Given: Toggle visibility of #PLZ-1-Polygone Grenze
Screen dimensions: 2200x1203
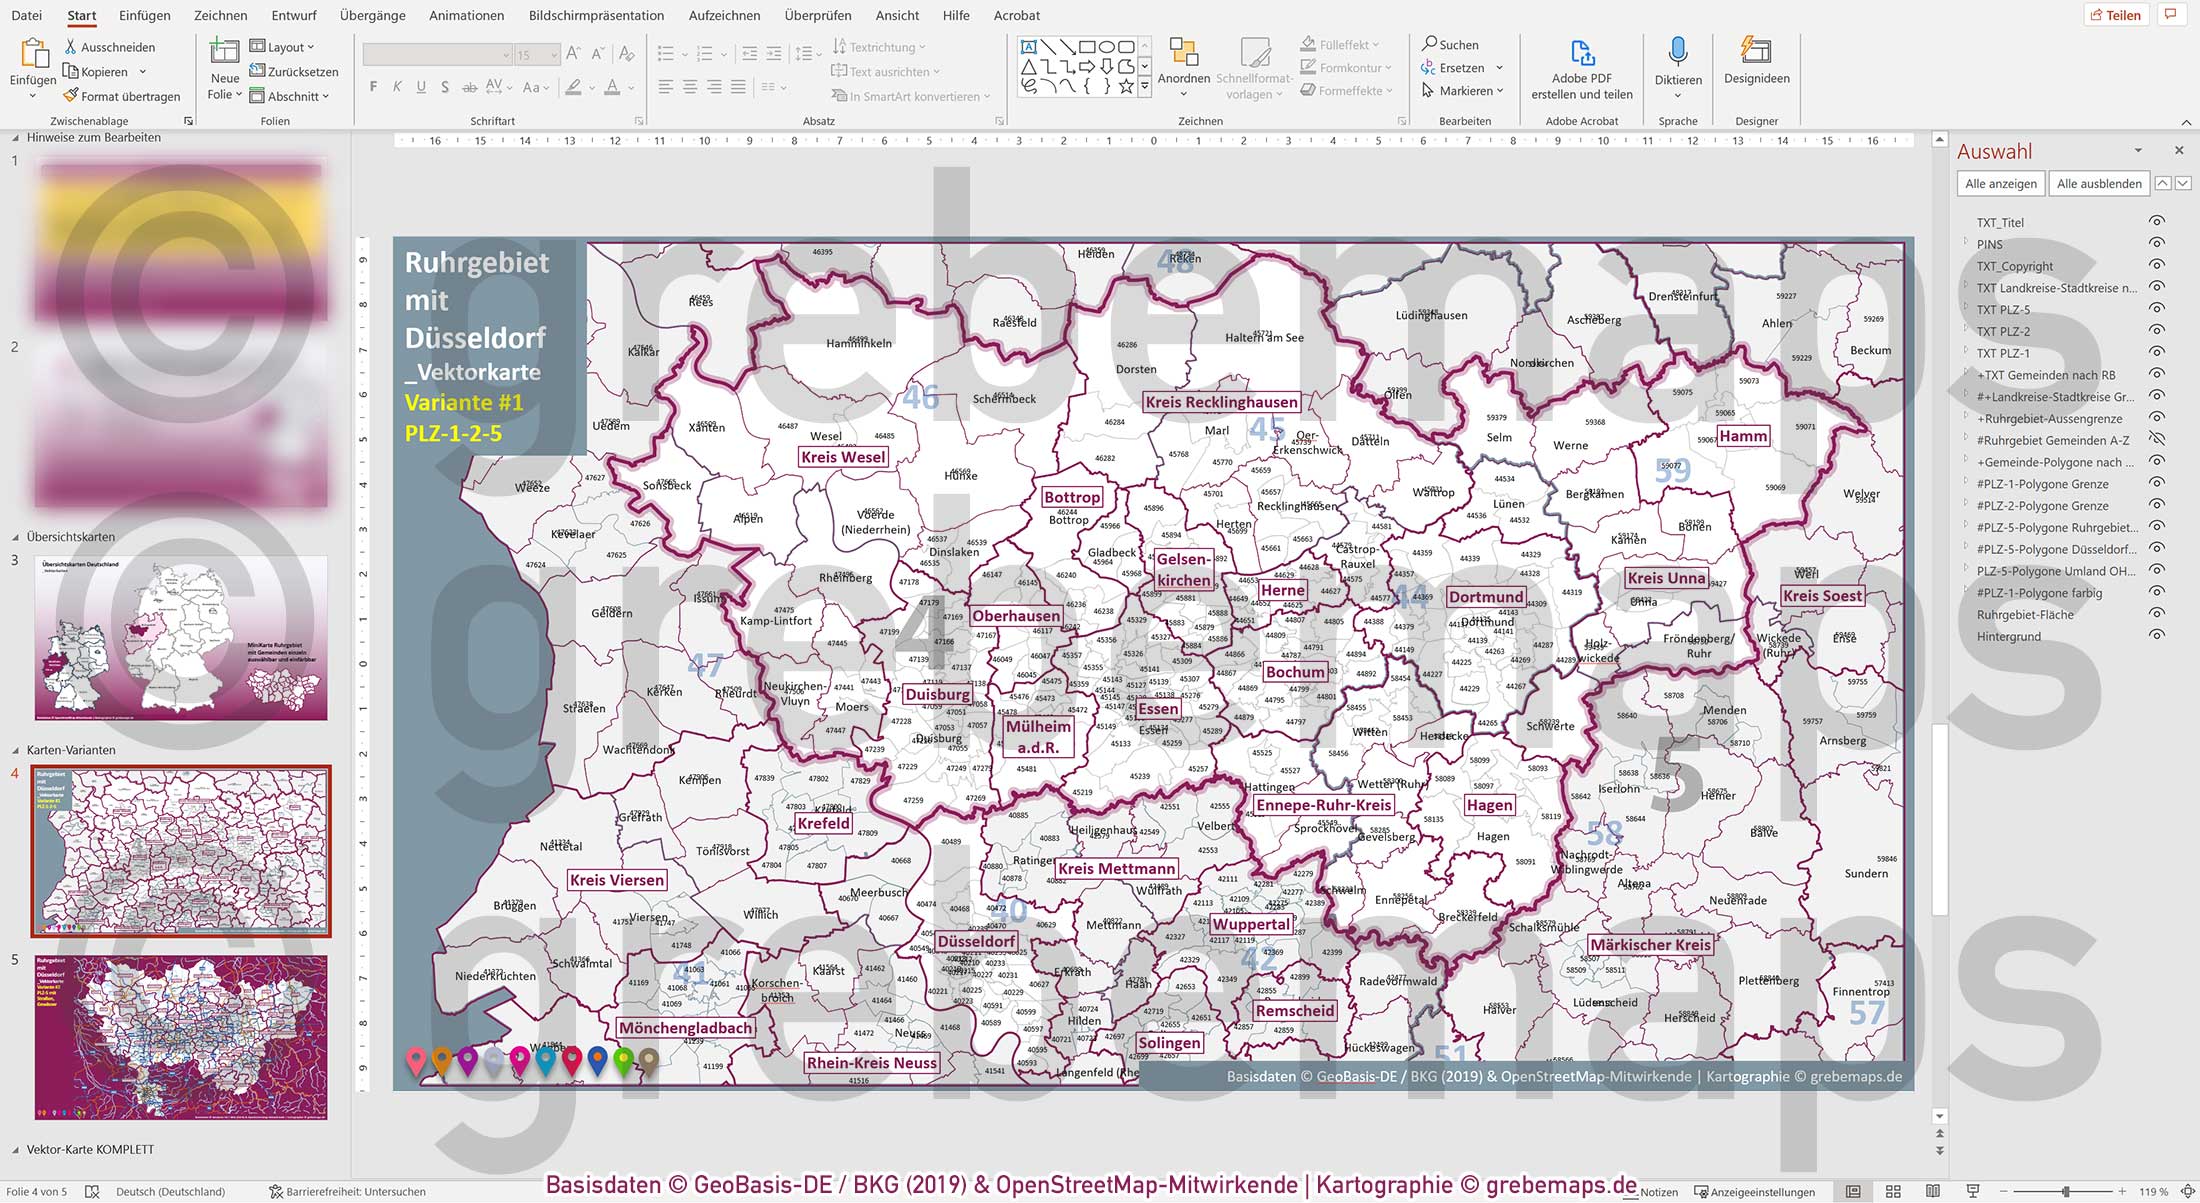Looking at the screenshot, I should point(2157,483).
